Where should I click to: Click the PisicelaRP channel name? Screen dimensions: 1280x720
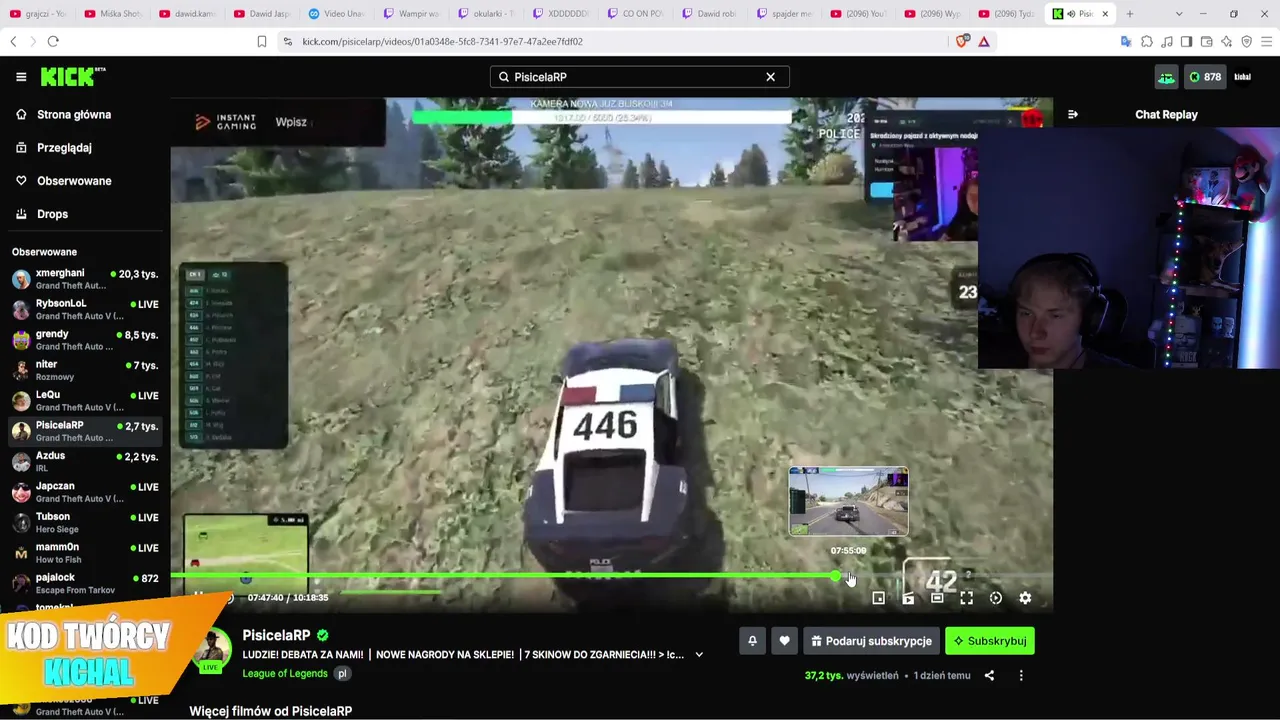point(276,635)
